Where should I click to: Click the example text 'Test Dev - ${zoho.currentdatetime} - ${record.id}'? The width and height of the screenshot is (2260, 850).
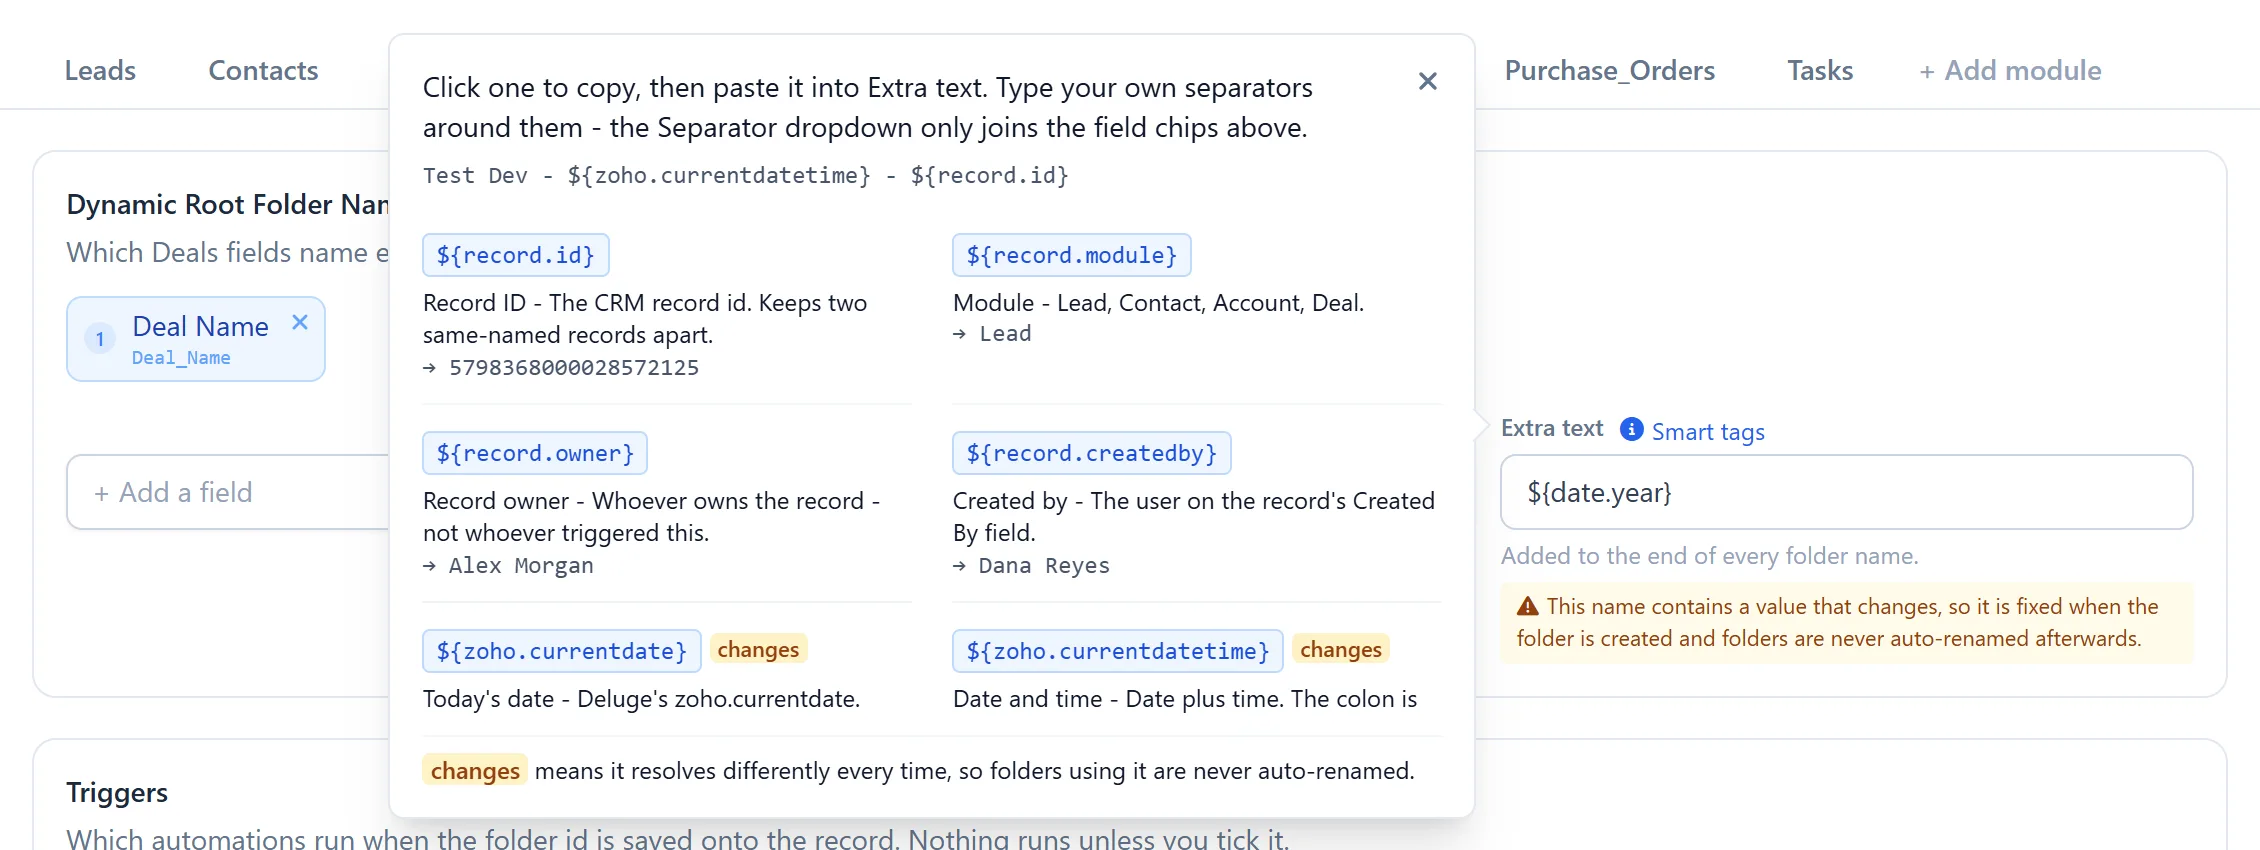pyautogui.click(x=746, y=175)
